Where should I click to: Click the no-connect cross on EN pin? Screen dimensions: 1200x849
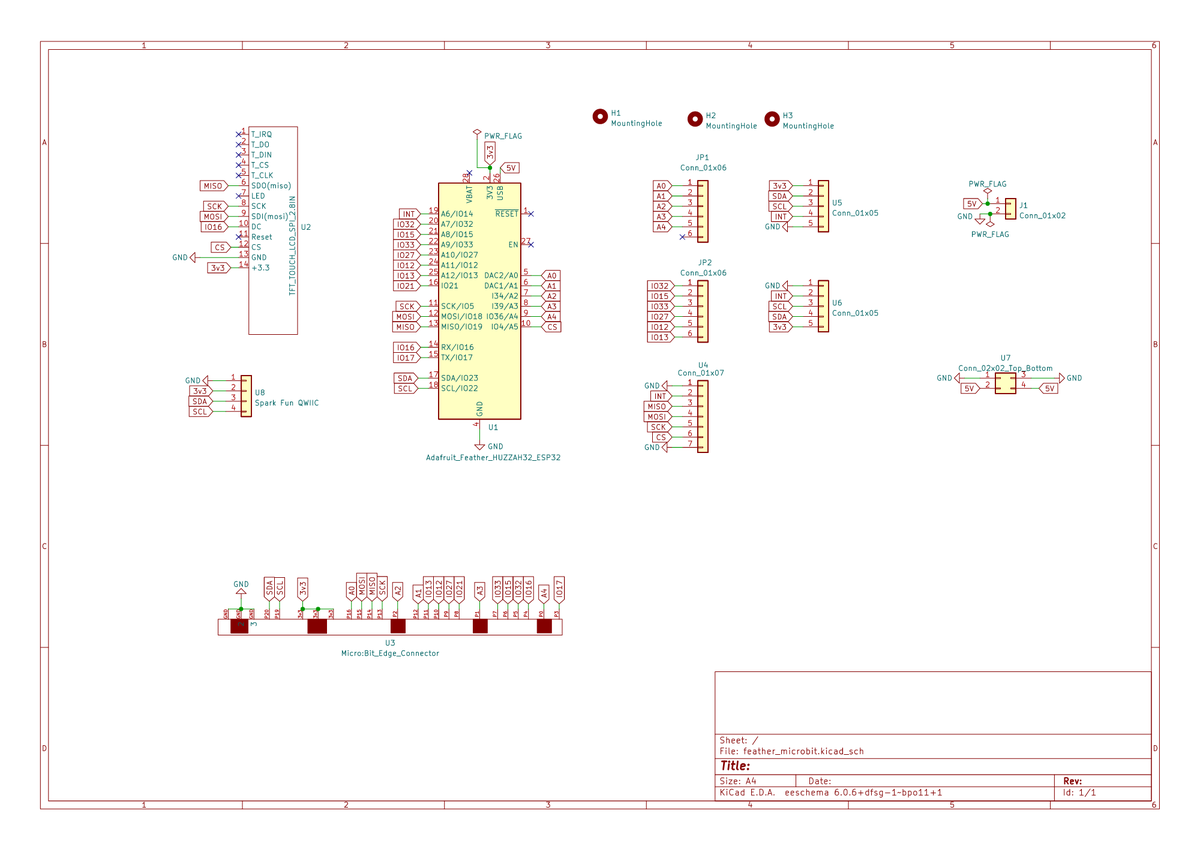(530, 244)
